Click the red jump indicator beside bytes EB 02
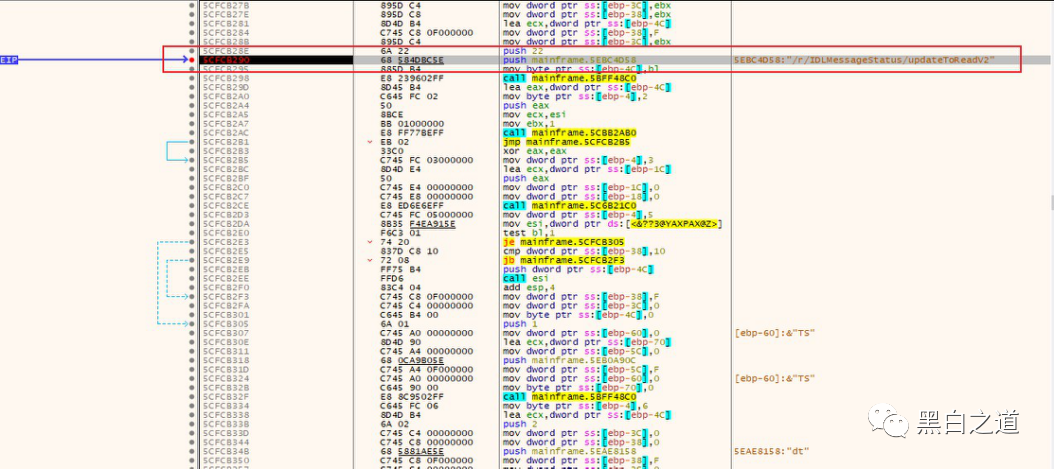1054x469 pixels. (369, 142)
